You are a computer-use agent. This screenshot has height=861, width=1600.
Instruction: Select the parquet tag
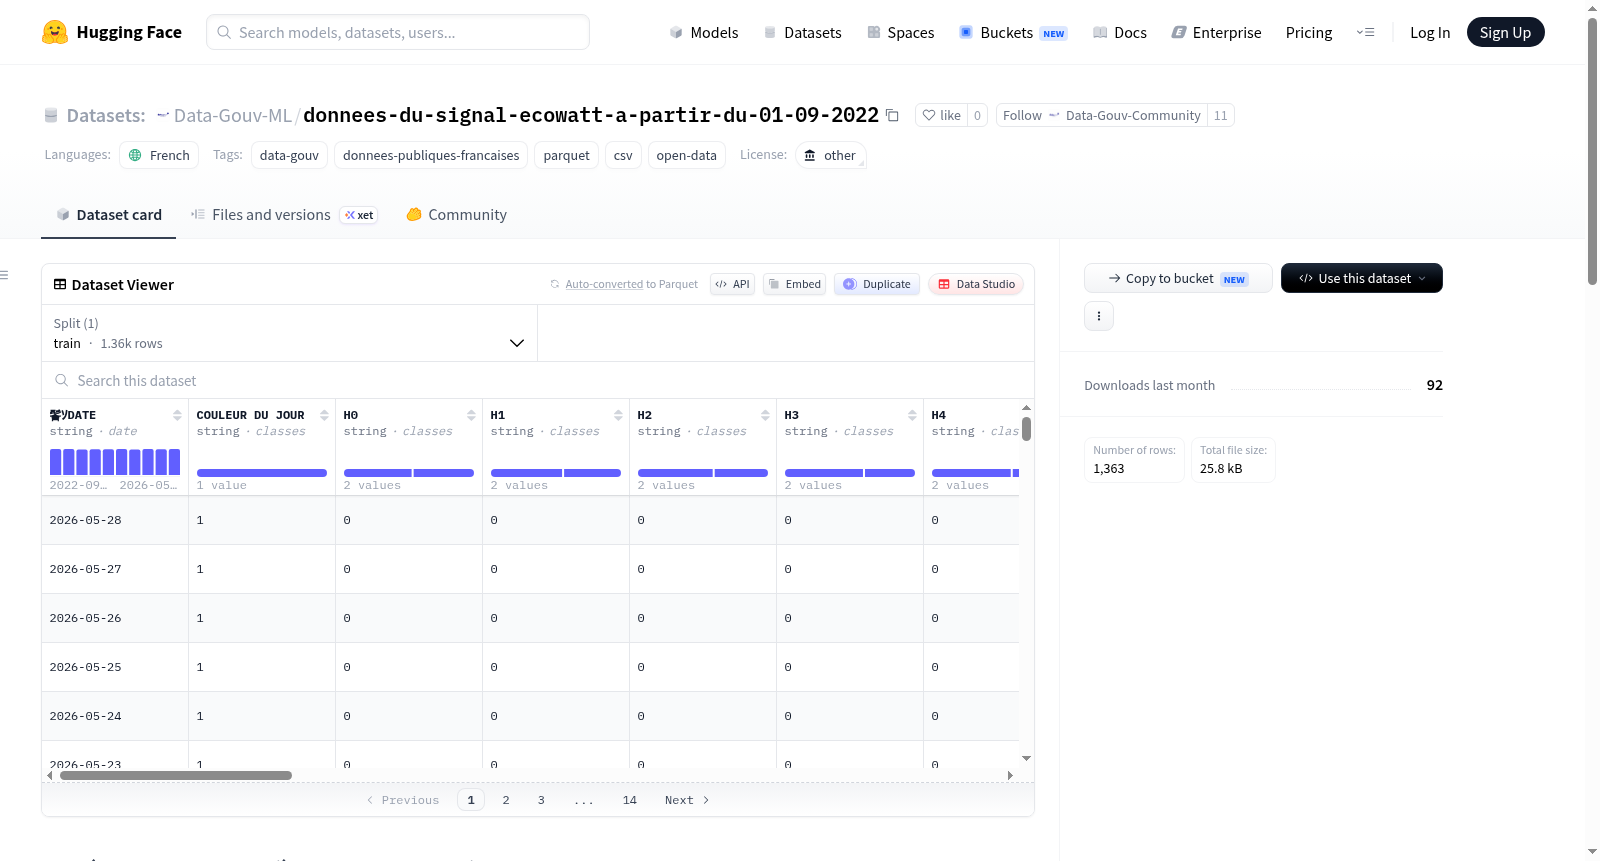point(566,155)
